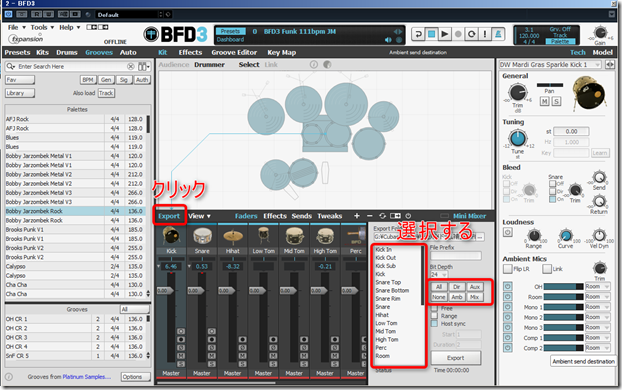Enable the Flip LR checkbox

[507, 269]
